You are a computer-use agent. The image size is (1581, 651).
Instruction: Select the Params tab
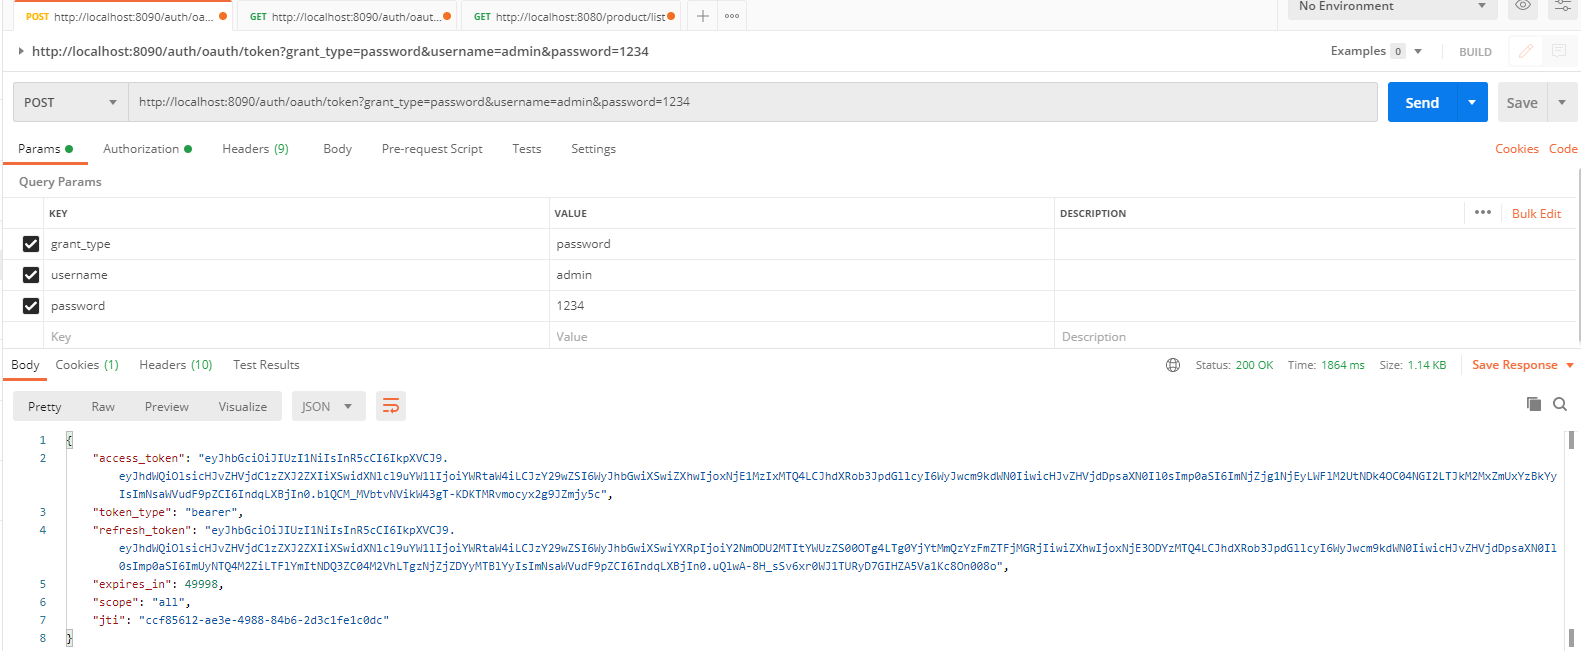pyautogui.click(x=45, y=149)
